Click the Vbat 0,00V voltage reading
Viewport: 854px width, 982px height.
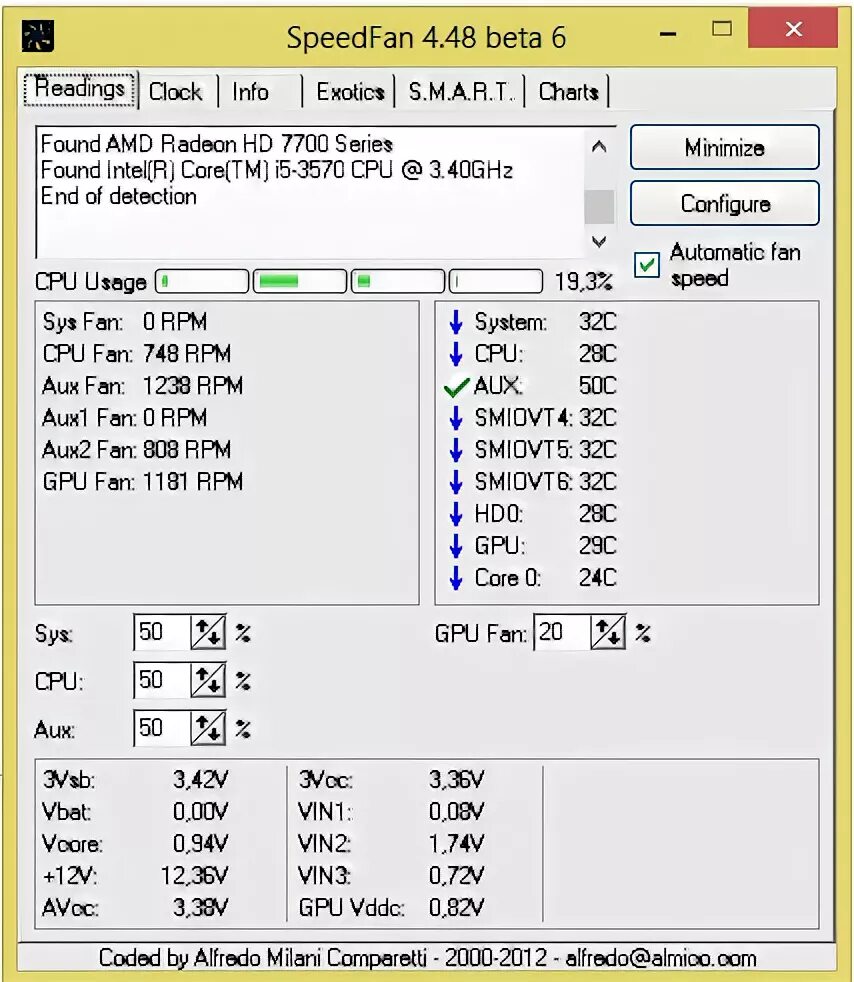[135, 812]
